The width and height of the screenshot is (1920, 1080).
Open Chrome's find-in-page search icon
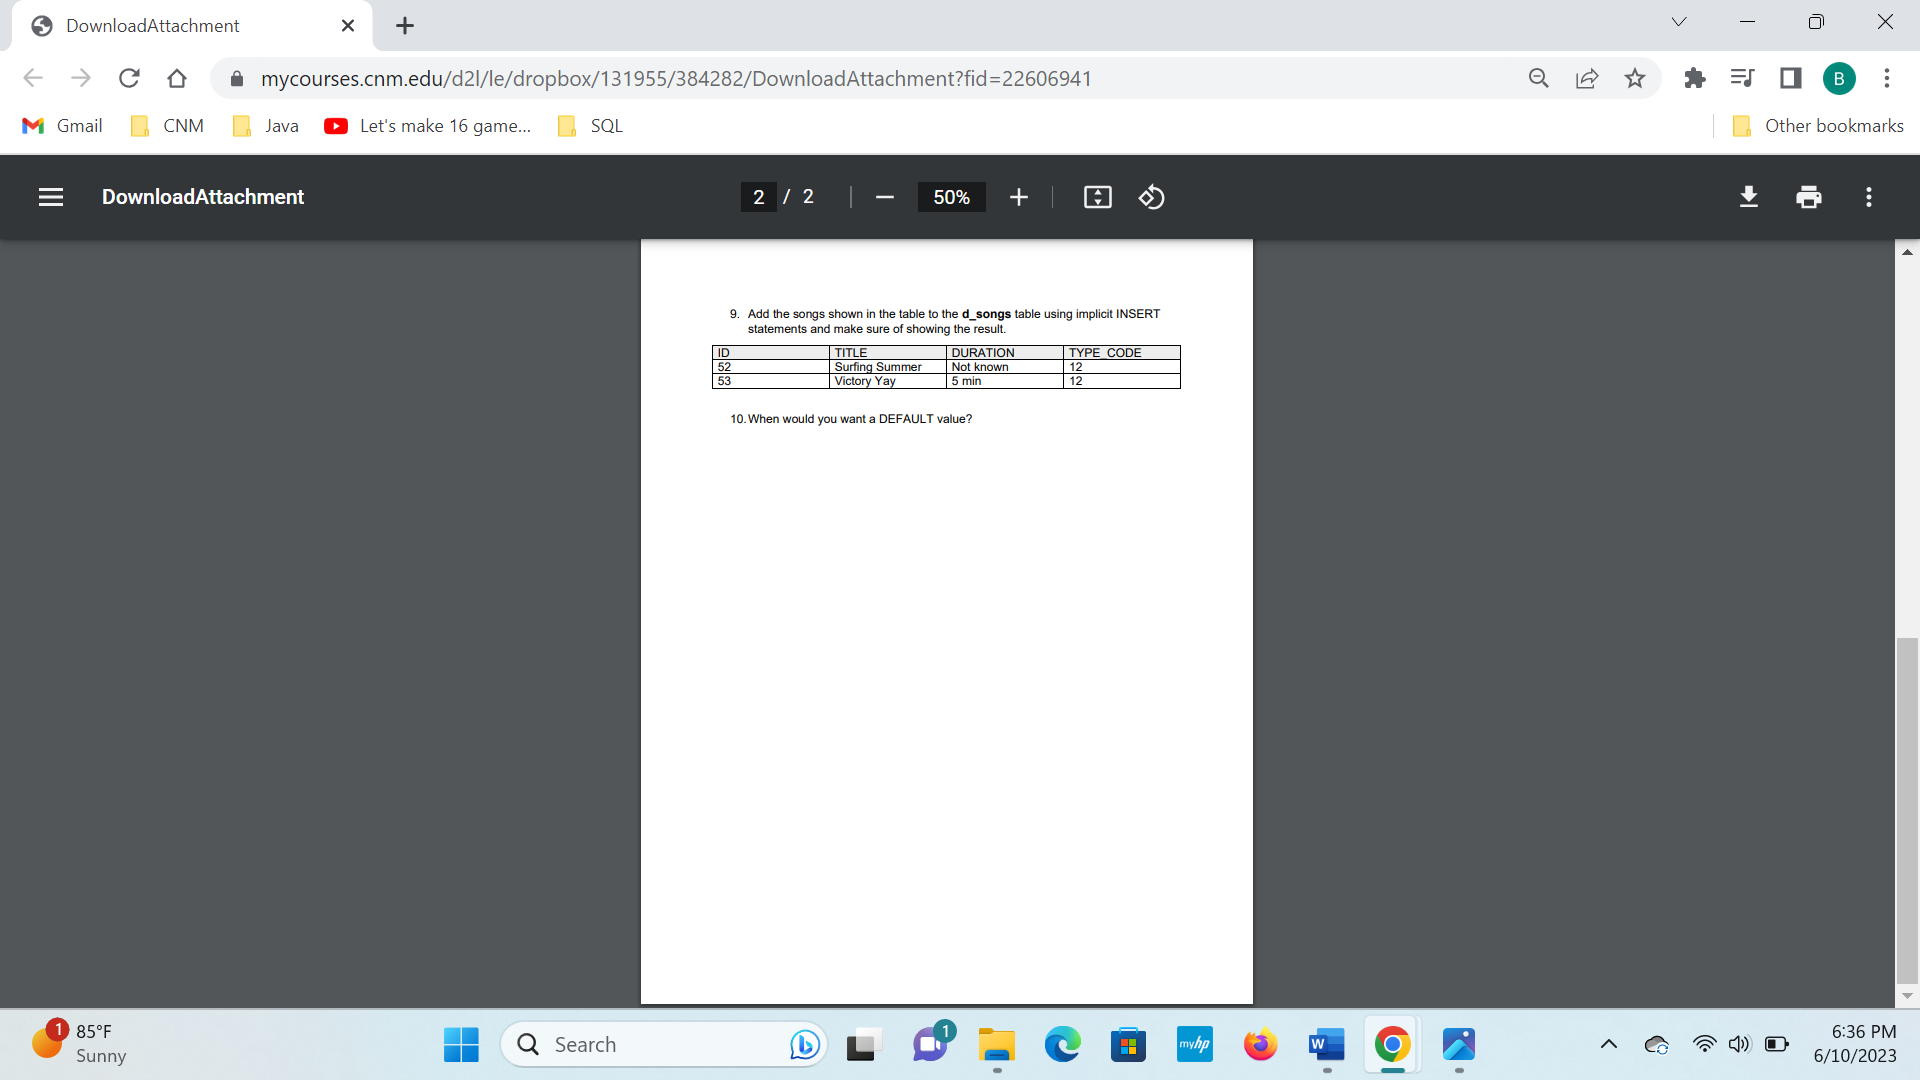click(1539, 78)
